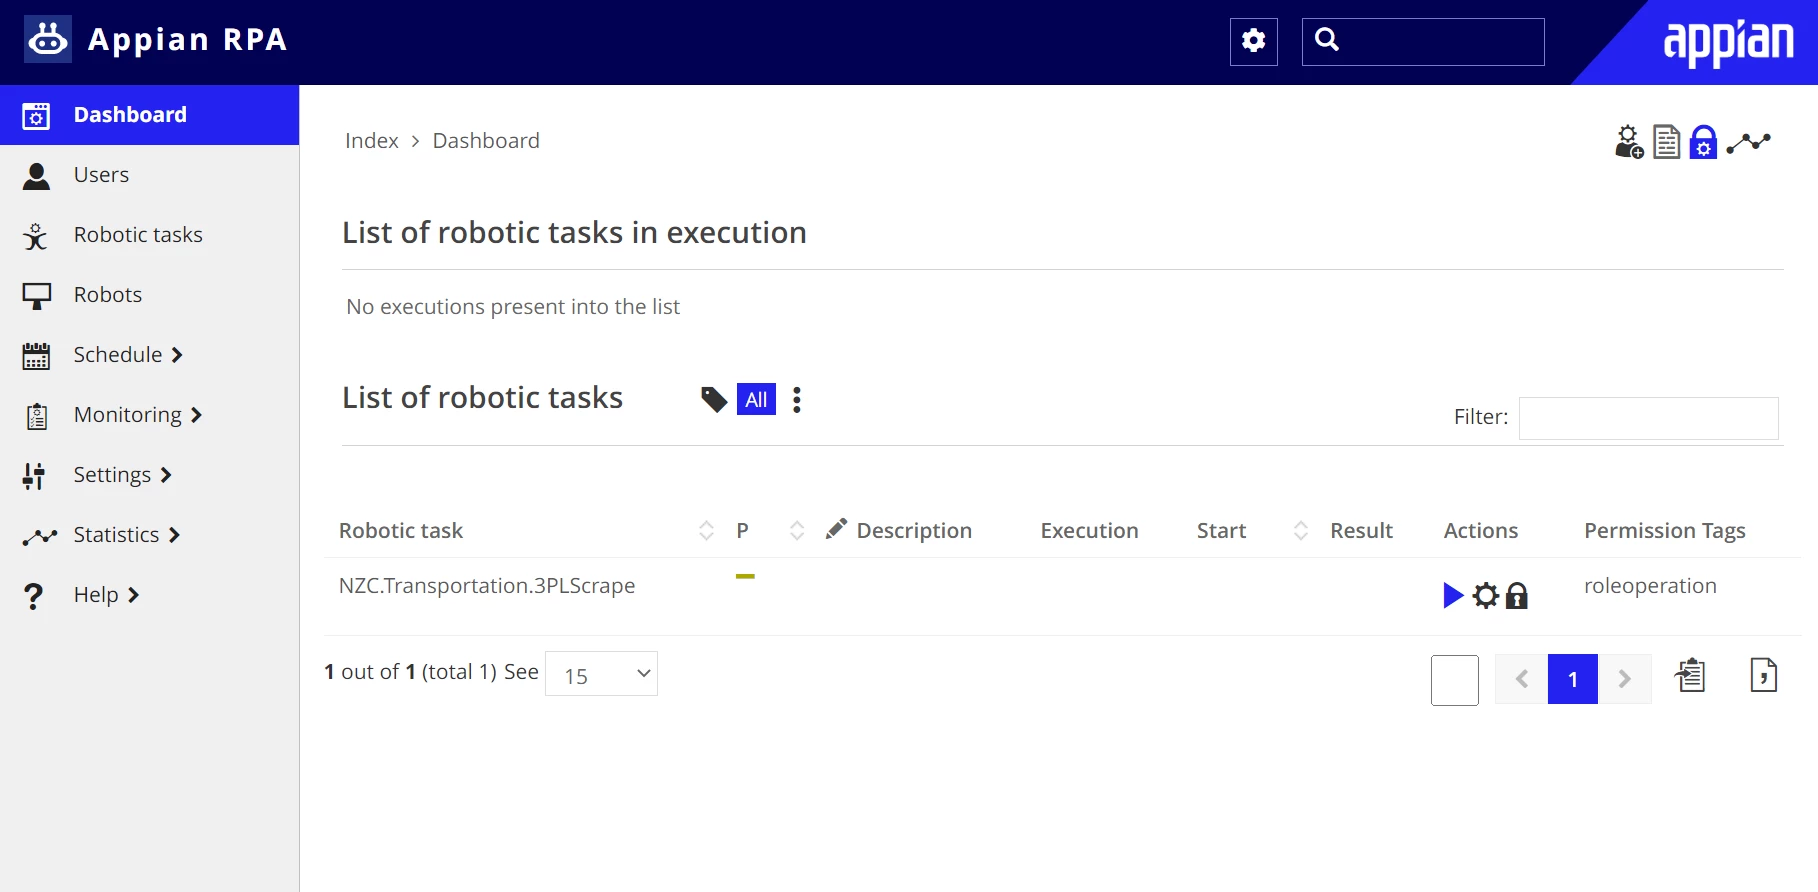Screen dimensions: 1818x892
Task: Click the priority indicator dash for NZC task
Action: click(745, 577)
